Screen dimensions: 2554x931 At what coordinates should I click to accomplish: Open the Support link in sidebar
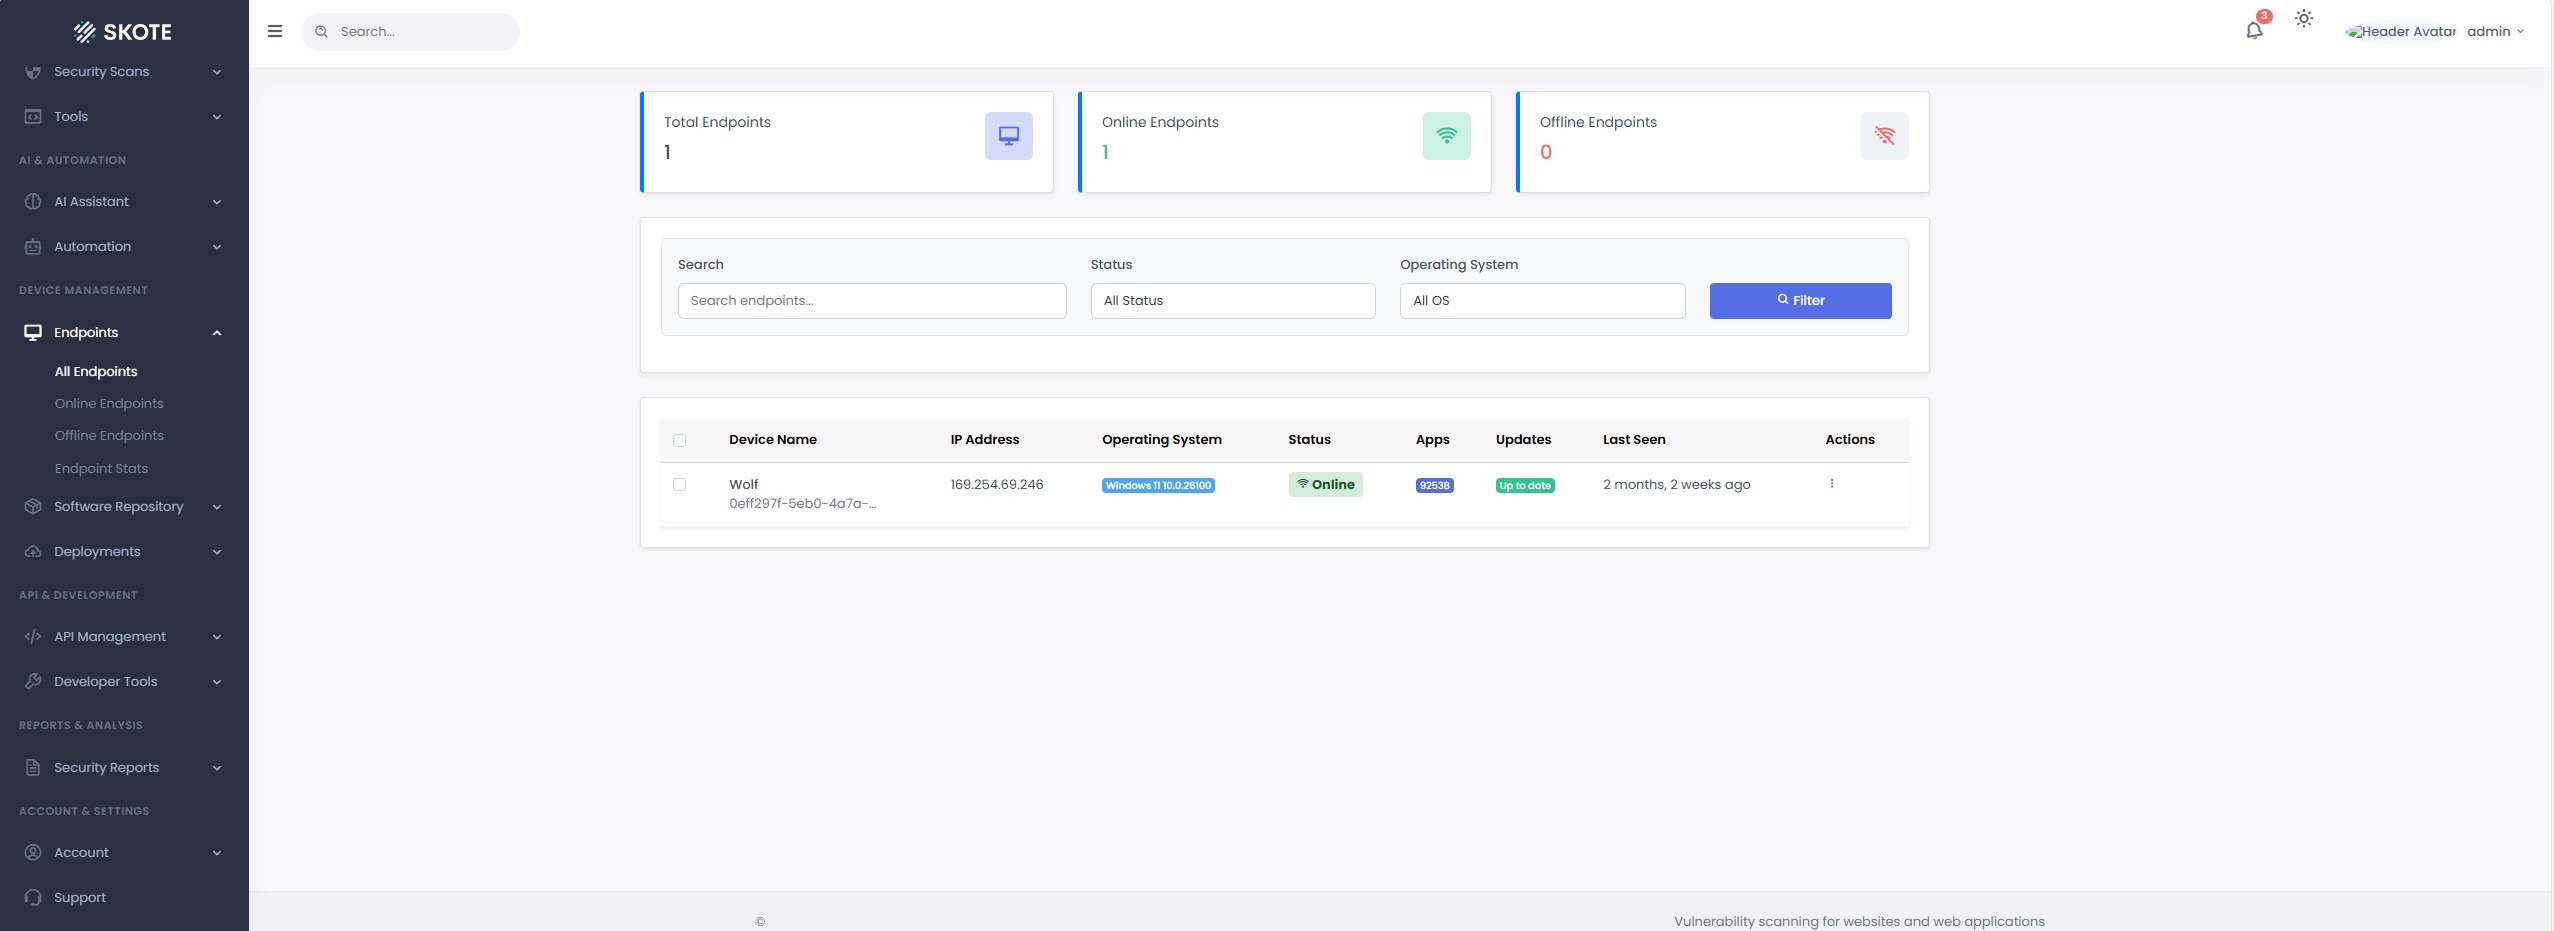80,898
